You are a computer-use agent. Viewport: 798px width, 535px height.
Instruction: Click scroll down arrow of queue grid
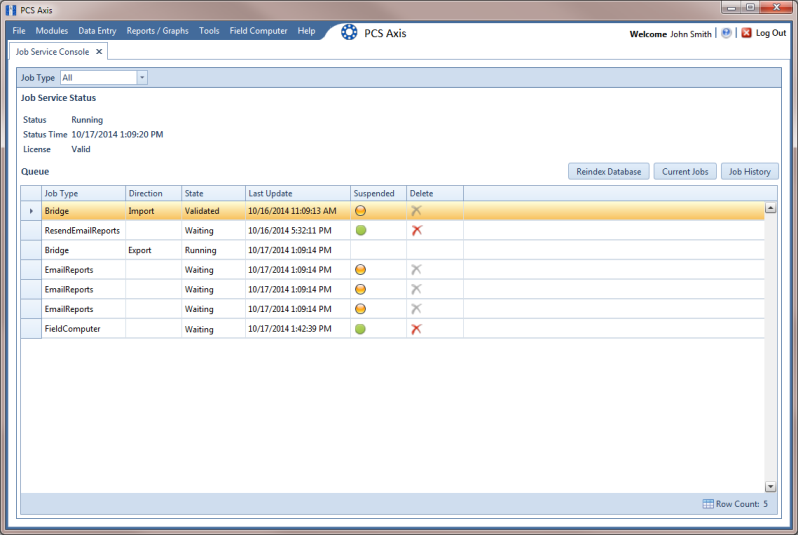click(771, 487)
